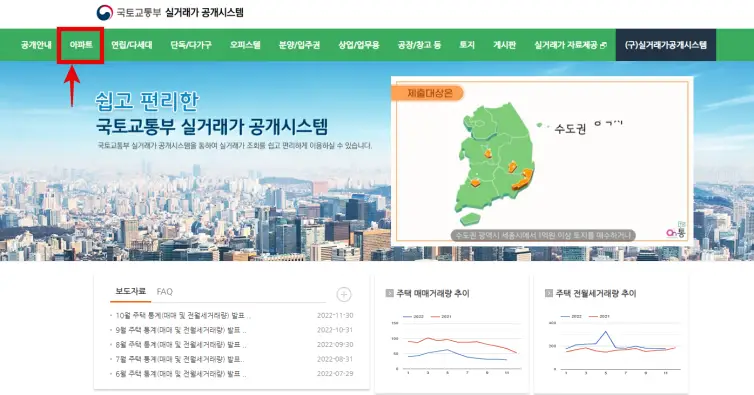Open the 8월 주택 통계 발표 article
Image resolution: width=754 pixels, height=395 pixels.
tap(181, 344)
